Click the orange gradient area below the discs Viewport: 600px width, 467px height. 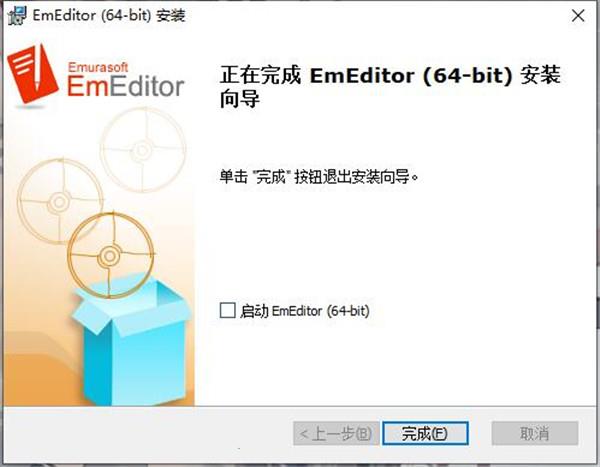38,345
